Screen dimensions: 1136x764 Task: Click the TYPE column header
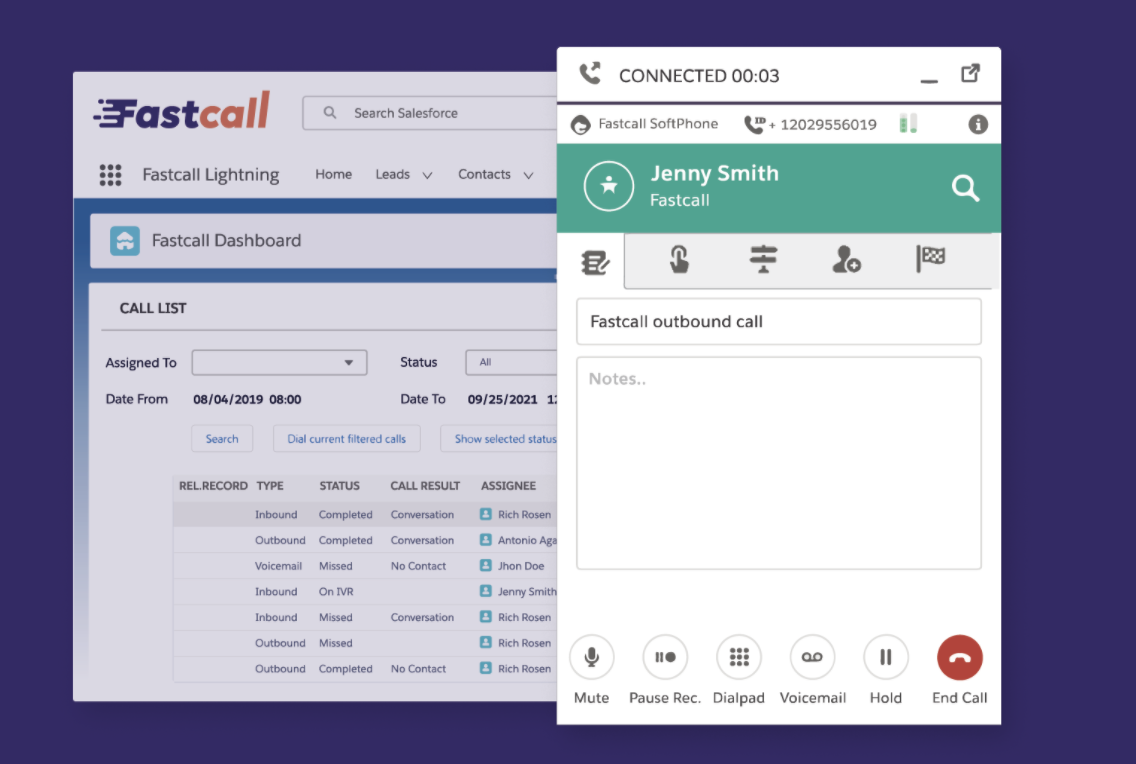click(x=270, y=486)
